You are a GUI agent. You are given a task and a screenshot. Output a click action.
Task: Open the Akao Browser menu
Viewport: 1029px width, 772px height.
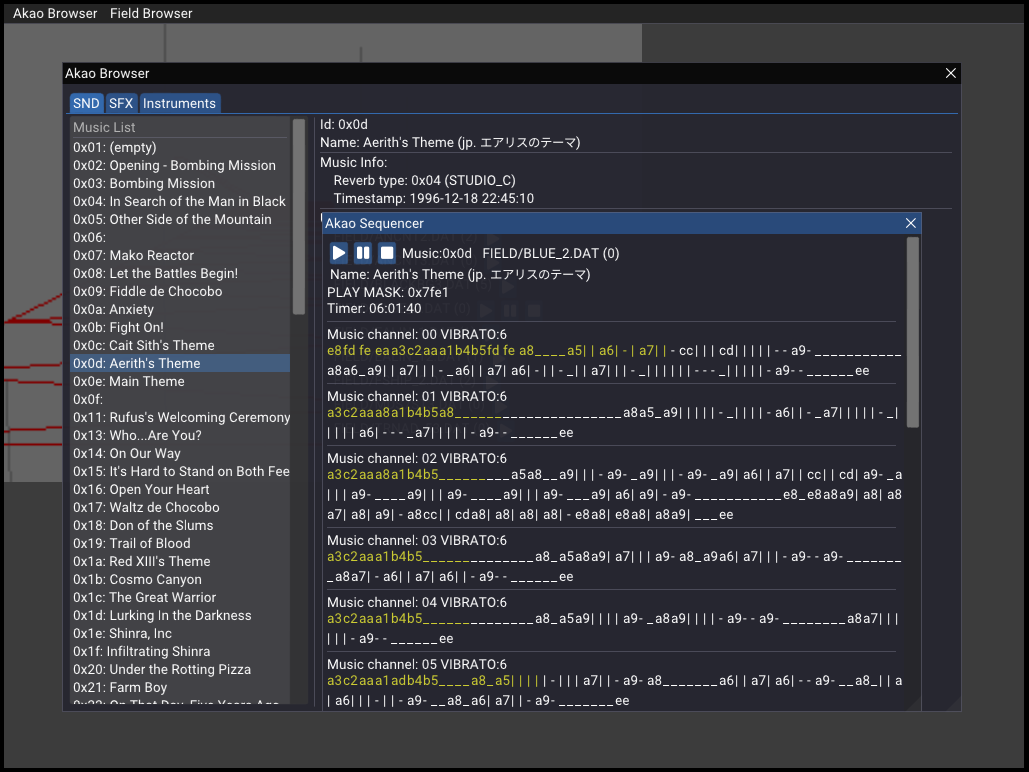[x=55, y=13]
